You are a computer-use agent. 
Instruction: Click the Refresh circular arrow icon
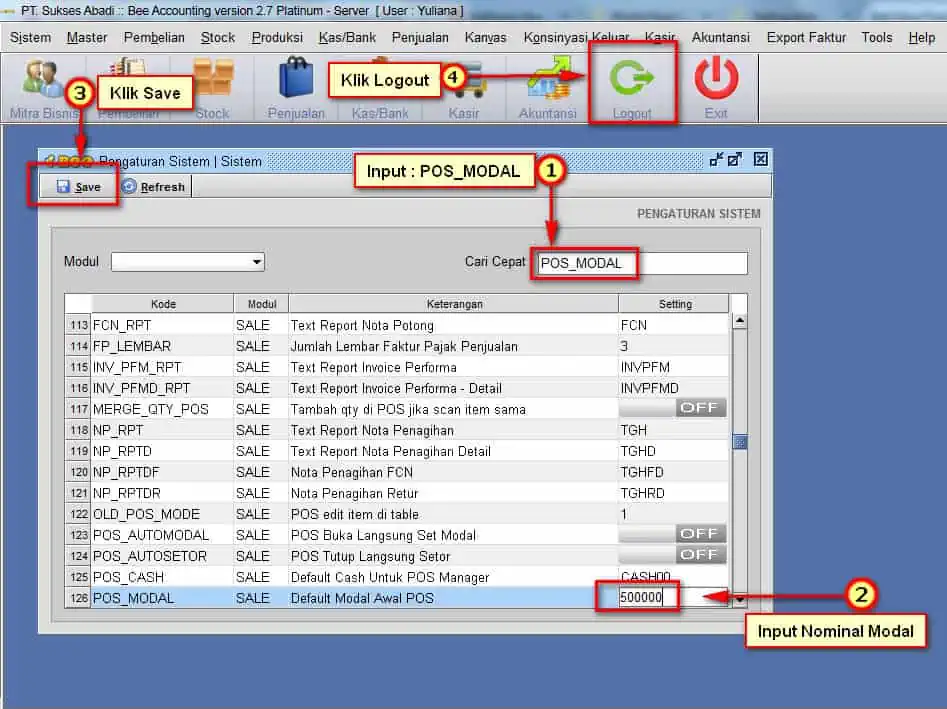(x=129, y=186)
